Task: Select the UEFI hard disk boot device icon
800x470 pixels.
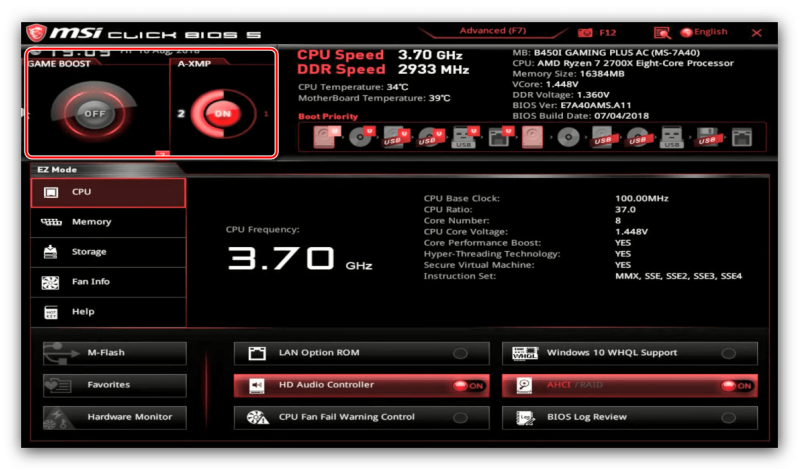Action: (326, 137)
